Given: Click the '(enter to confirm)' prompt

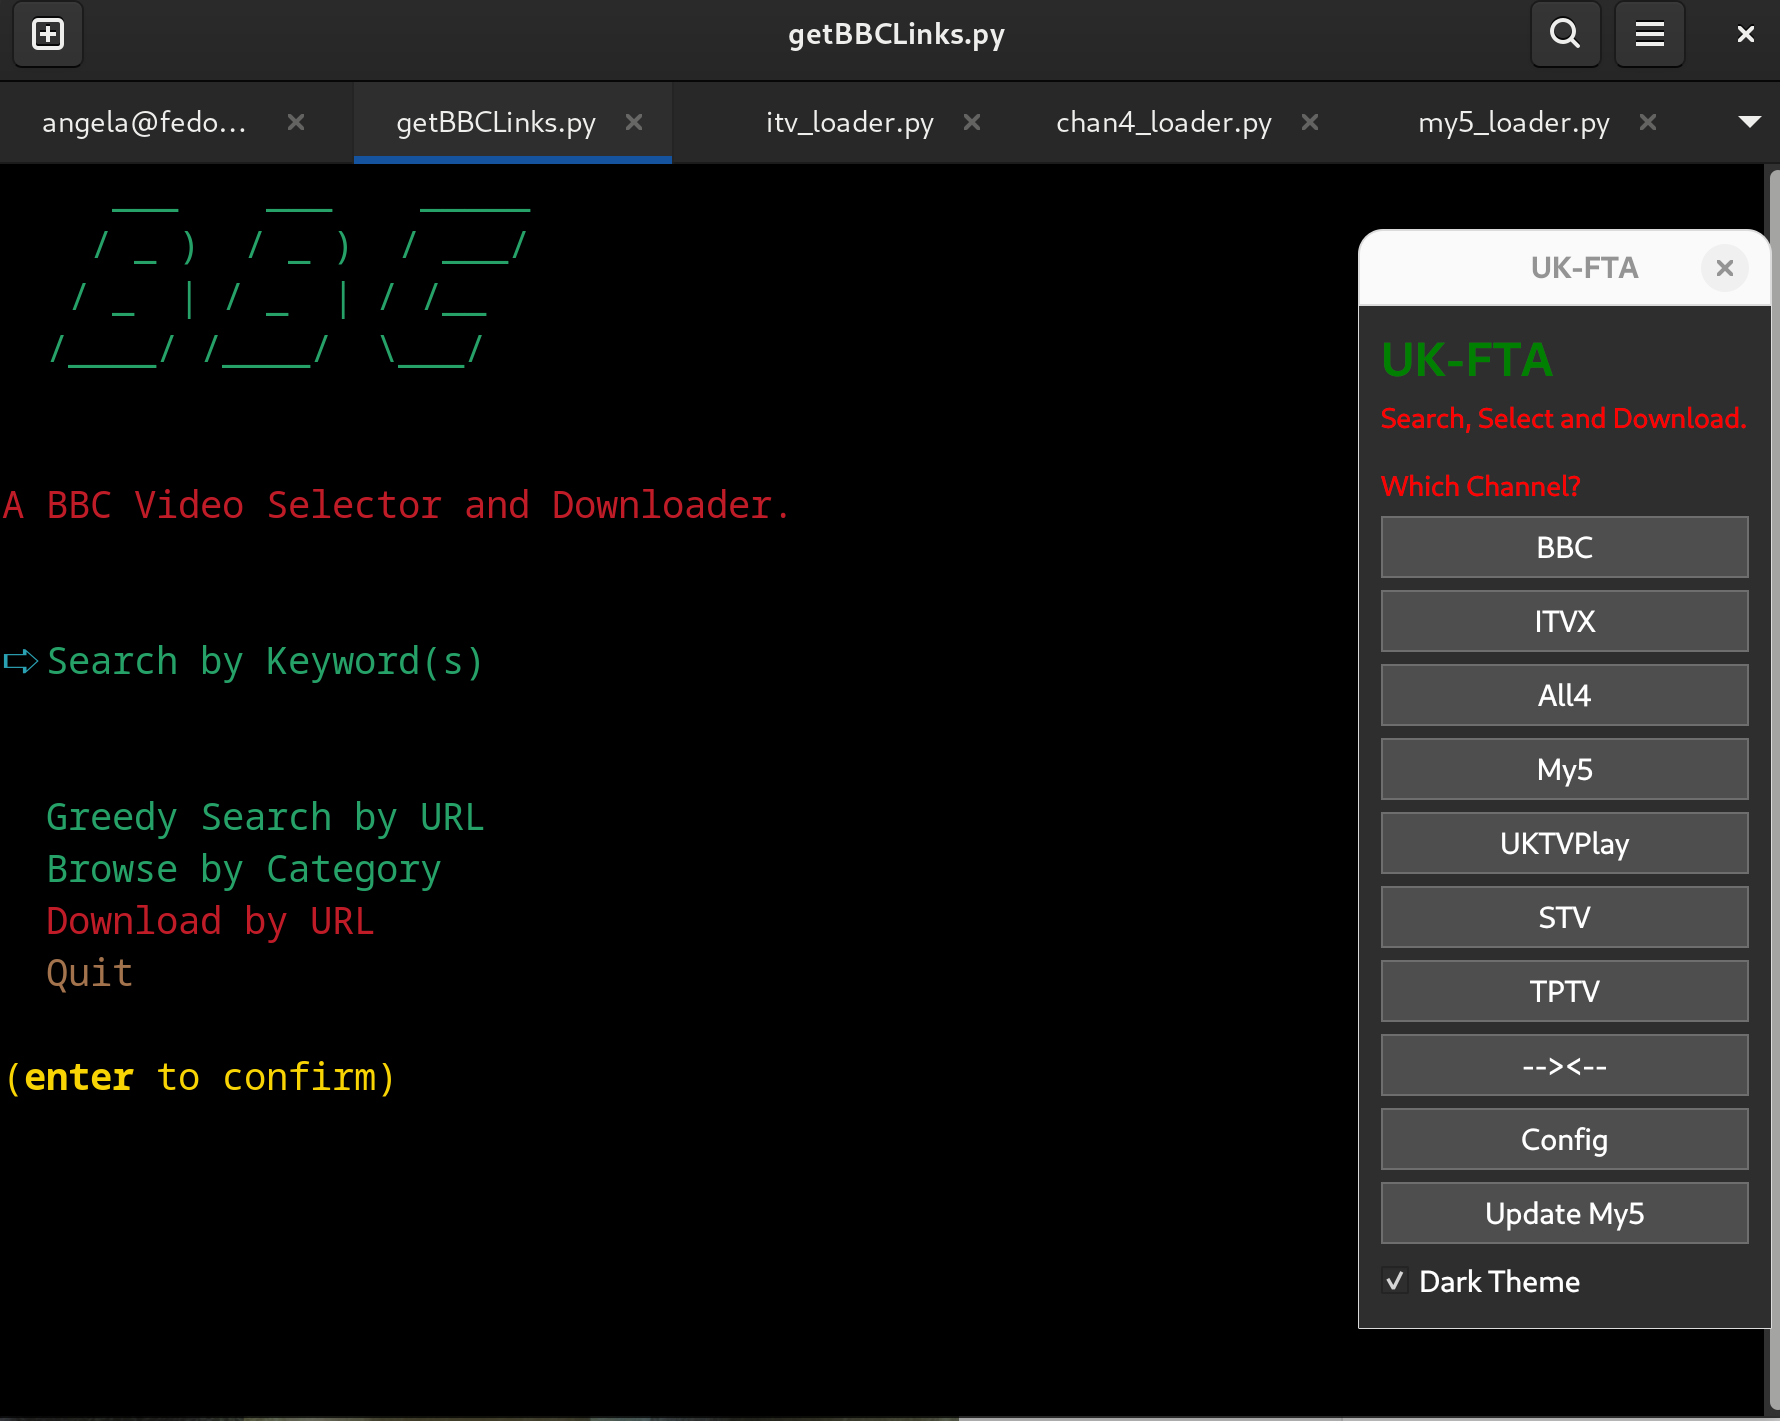Looking at the screenshot, I should (200, 1078).
